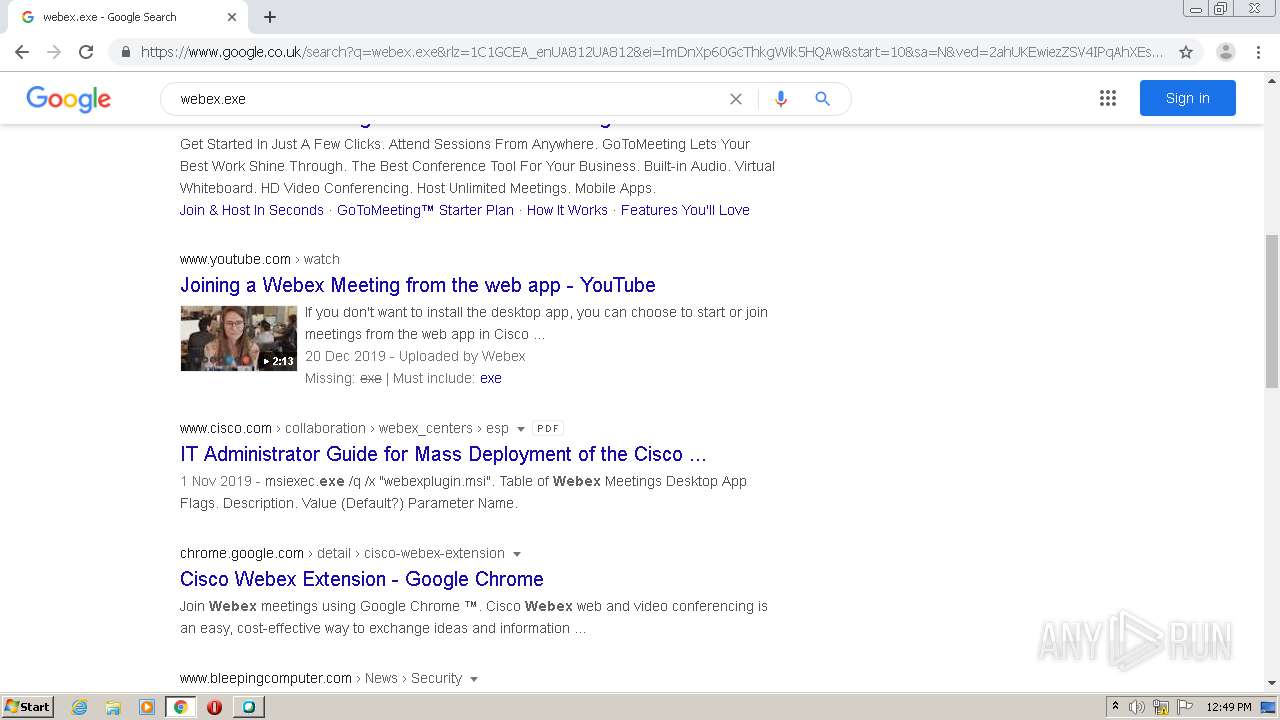Select the Chrome taskbar icon
The height and width of the screenshot is (720, 1280).
point(180,707)
